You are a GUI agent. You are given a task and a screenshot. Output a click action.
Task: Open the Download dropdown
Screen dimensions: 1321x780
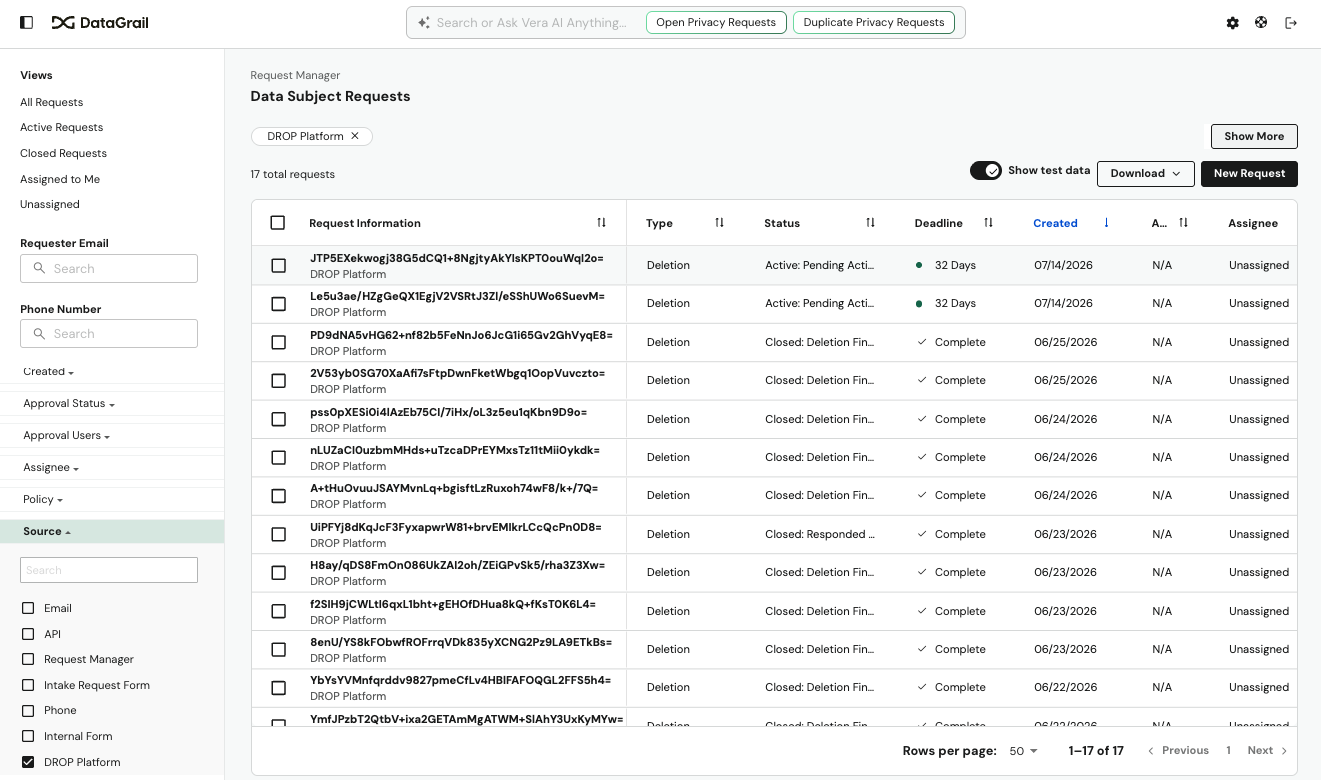tap(1146, 174)
